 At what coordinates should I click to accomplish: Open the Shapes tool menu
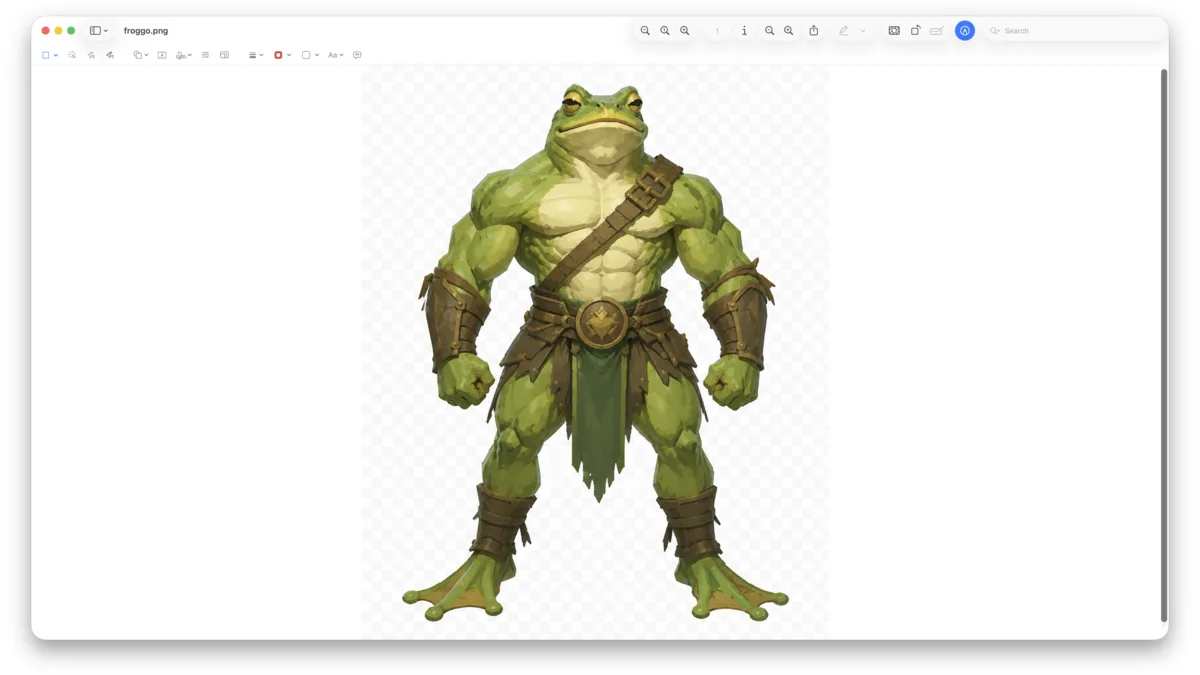click(x=141, y=55)
